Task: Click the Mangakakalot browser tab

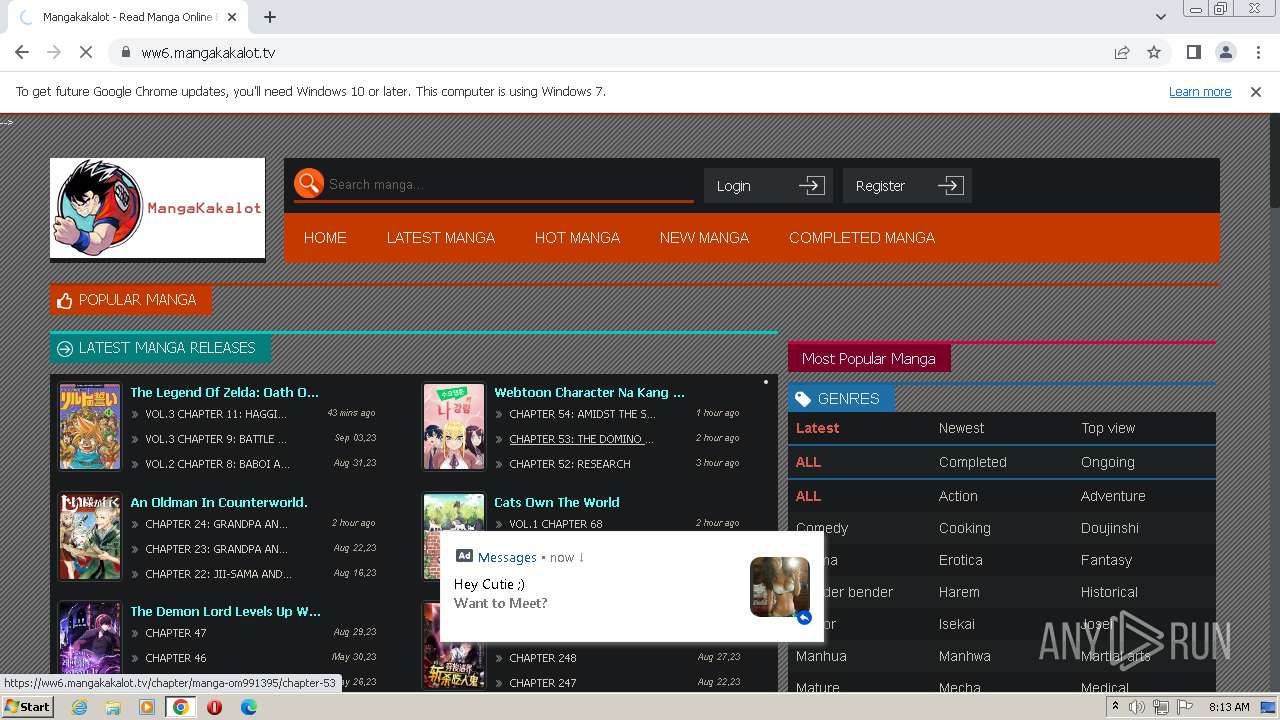Action: pos(128,17)
